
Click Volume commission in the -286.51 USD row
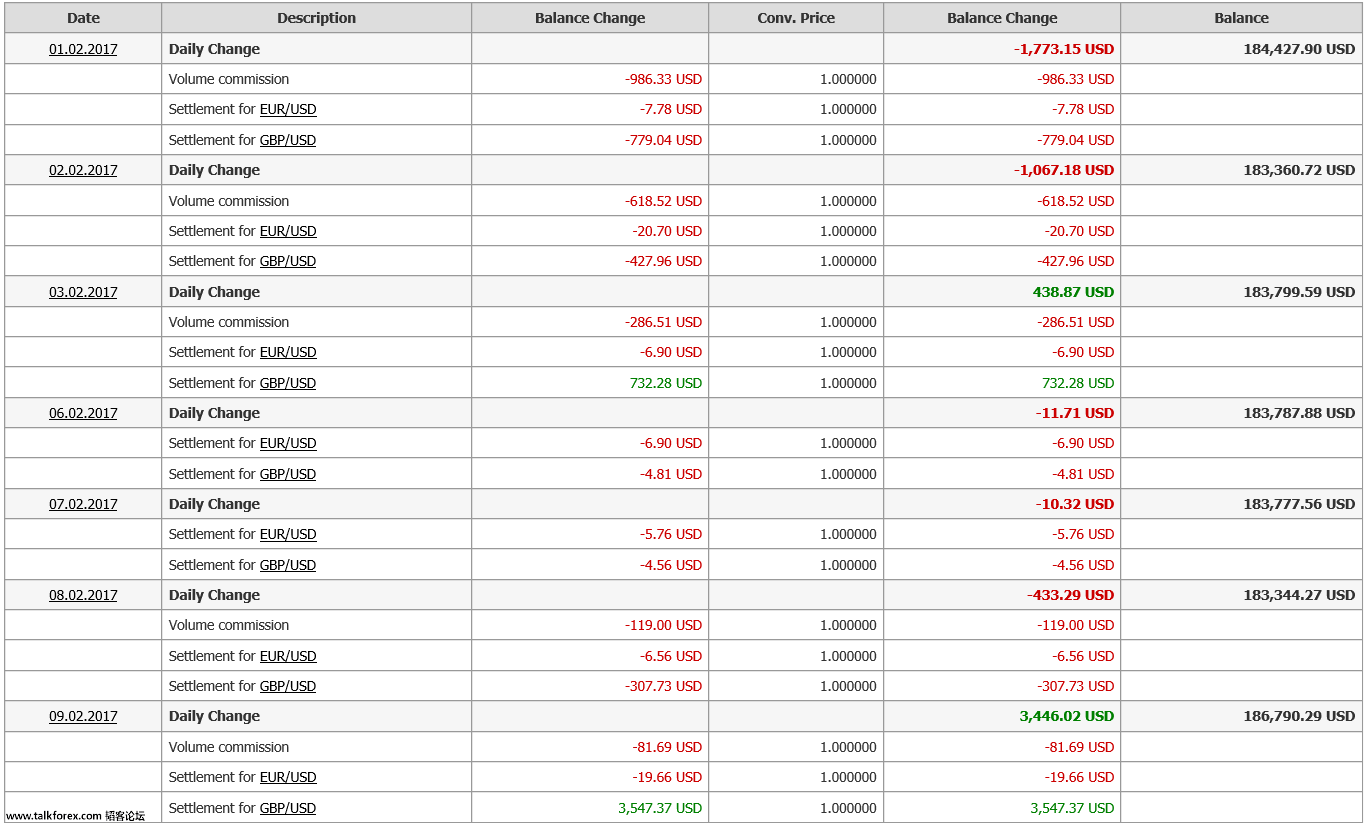pyautogui.click(x=229, y=322)
